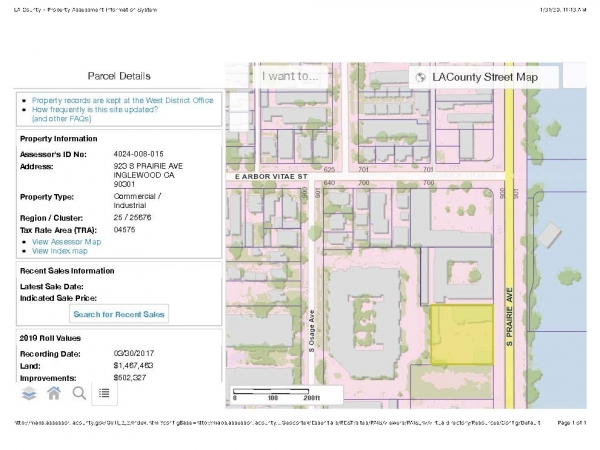Click the 2019 Roll Values heading
The image size is (600, 450).
coord(50,338)
